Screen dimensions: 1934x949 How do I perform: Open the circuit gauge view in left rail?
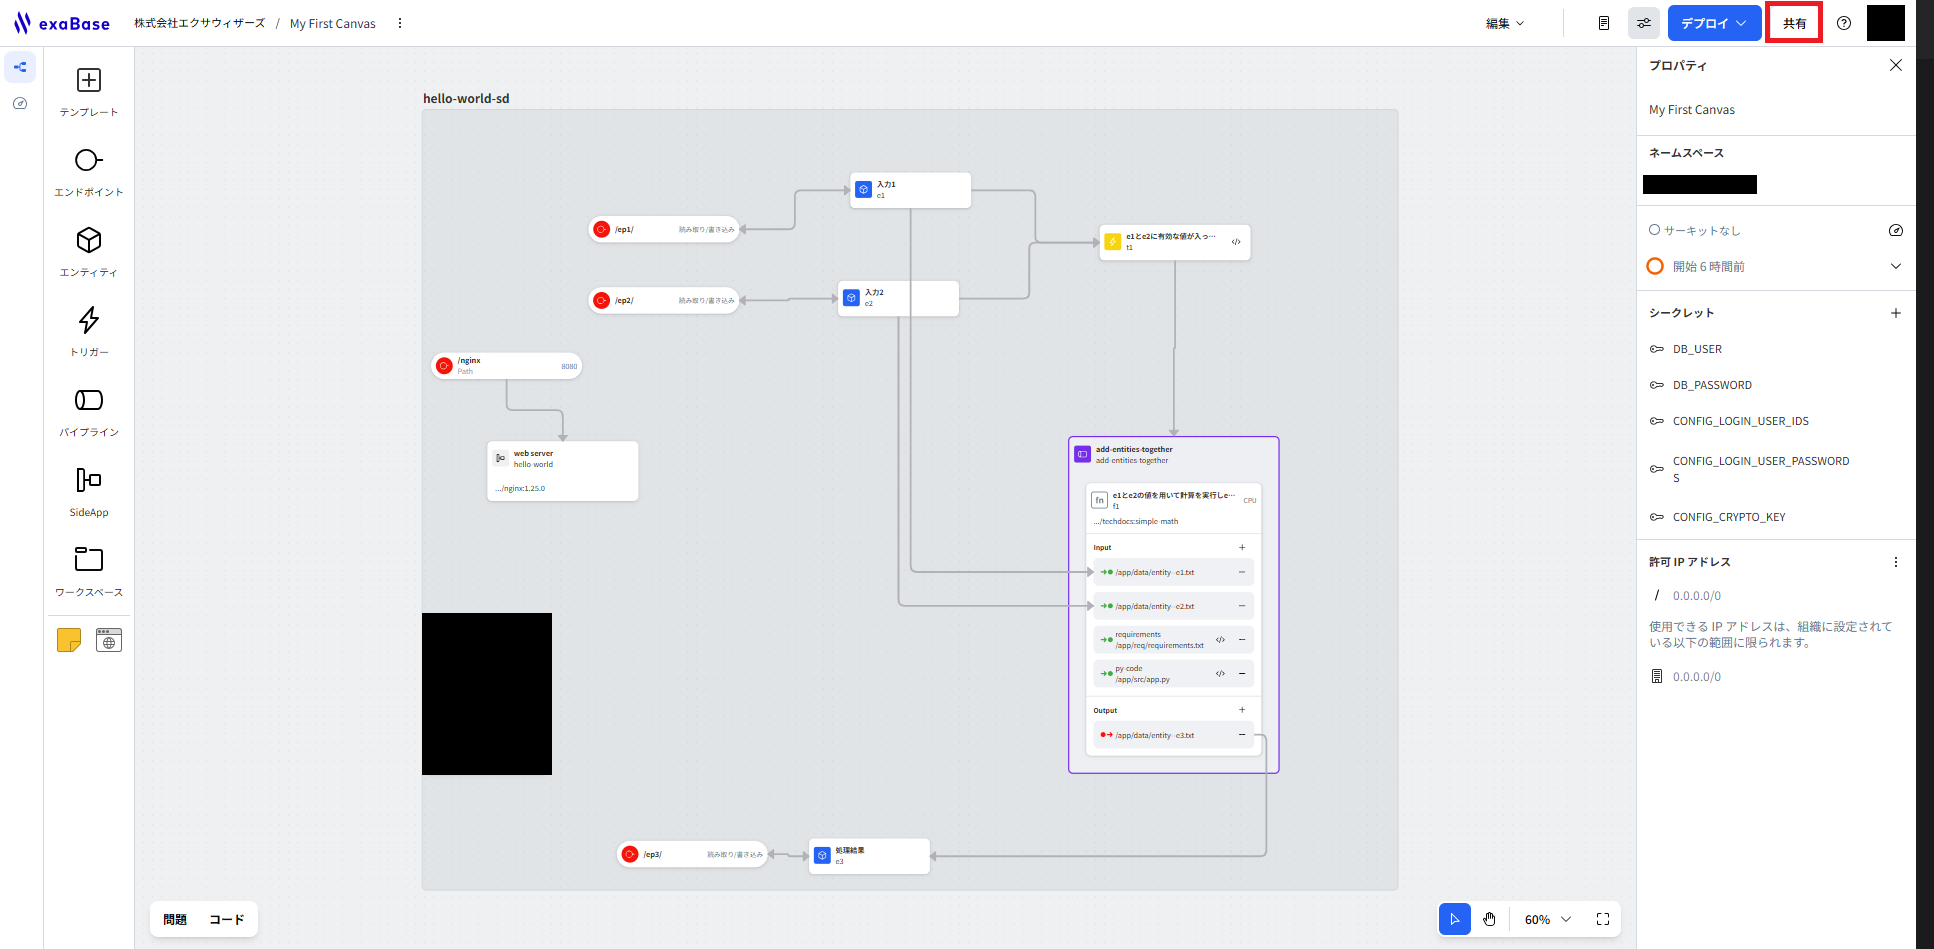(20, 103)
